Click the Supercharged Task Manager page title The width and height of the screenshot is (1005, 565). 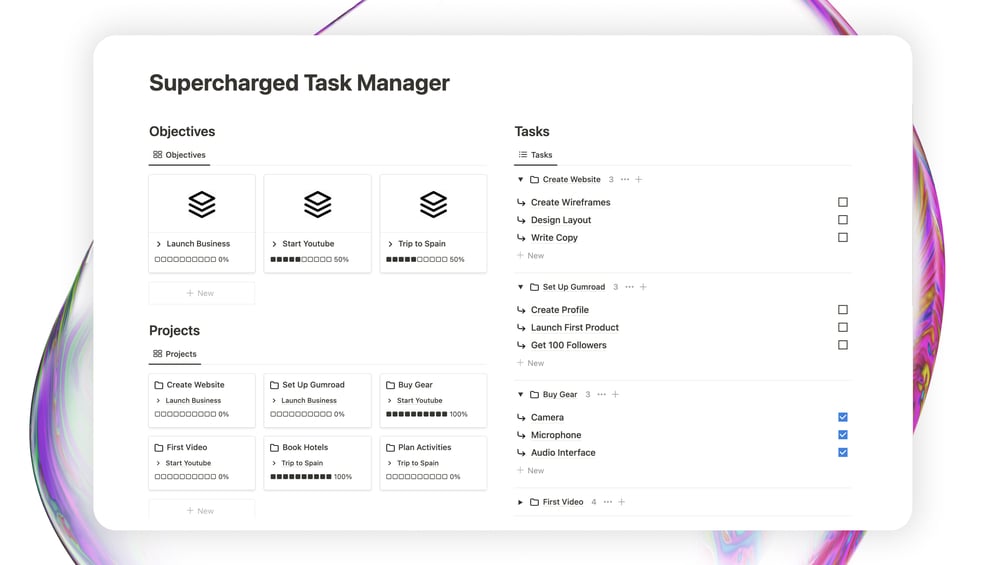click(299, 83)
